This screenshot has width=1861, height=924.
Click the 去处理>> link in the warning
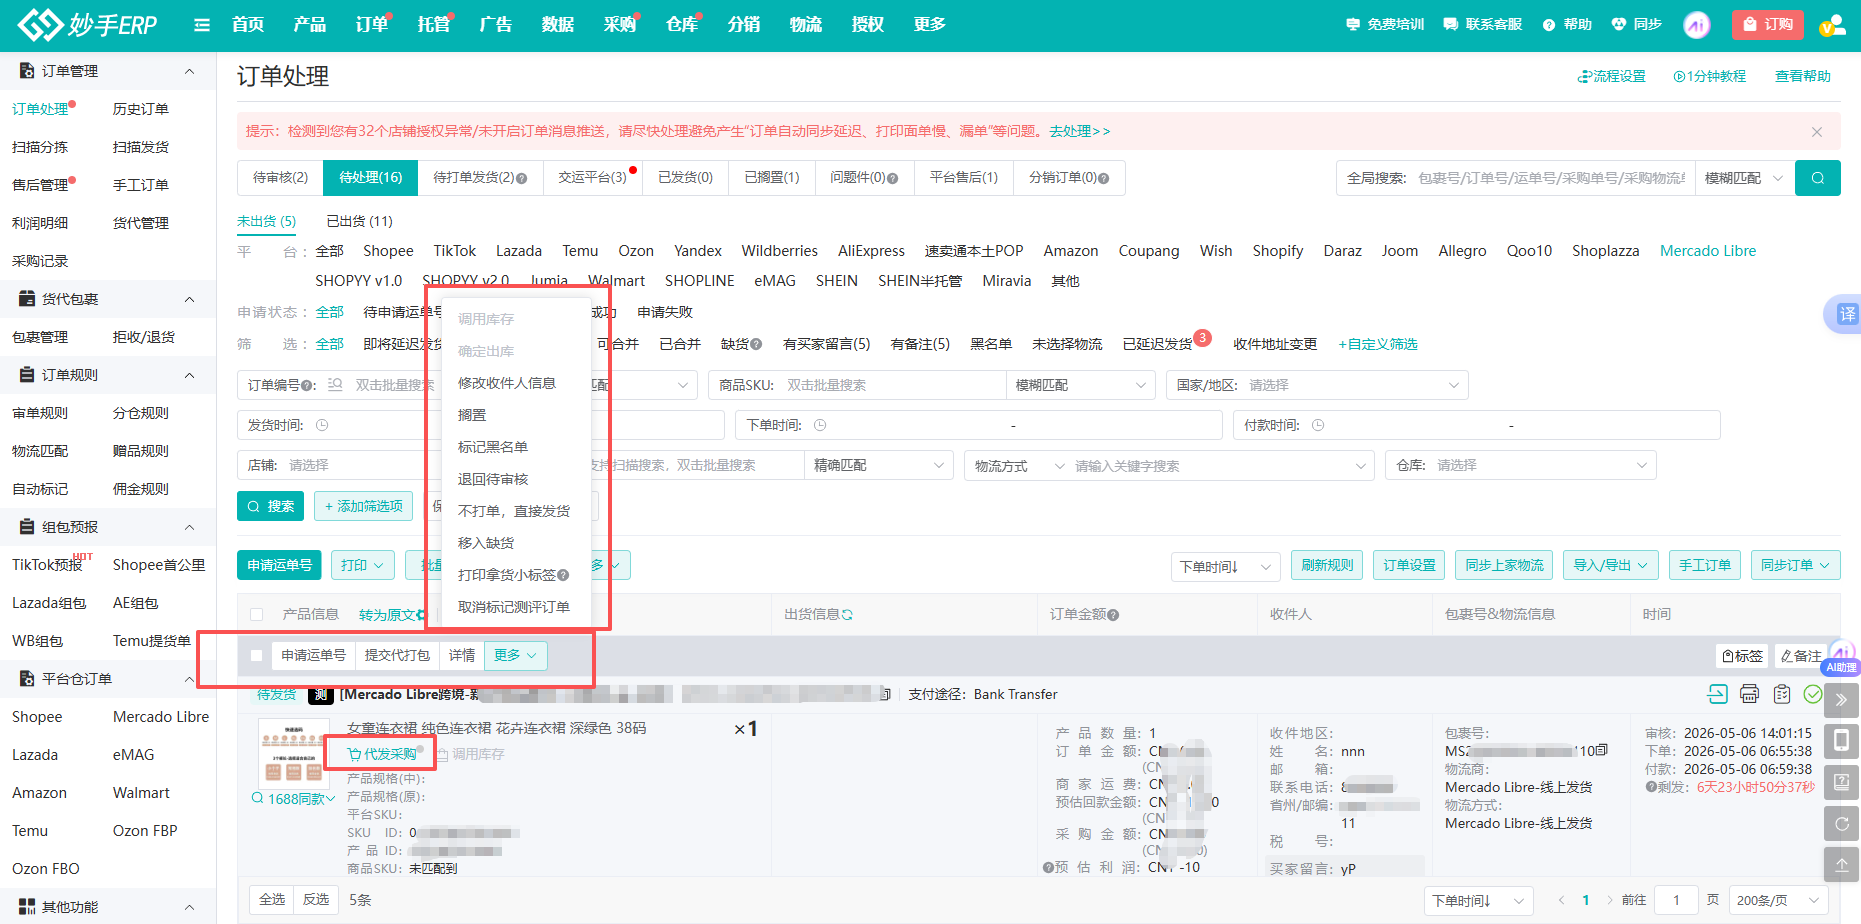[x=1080, y=131]
